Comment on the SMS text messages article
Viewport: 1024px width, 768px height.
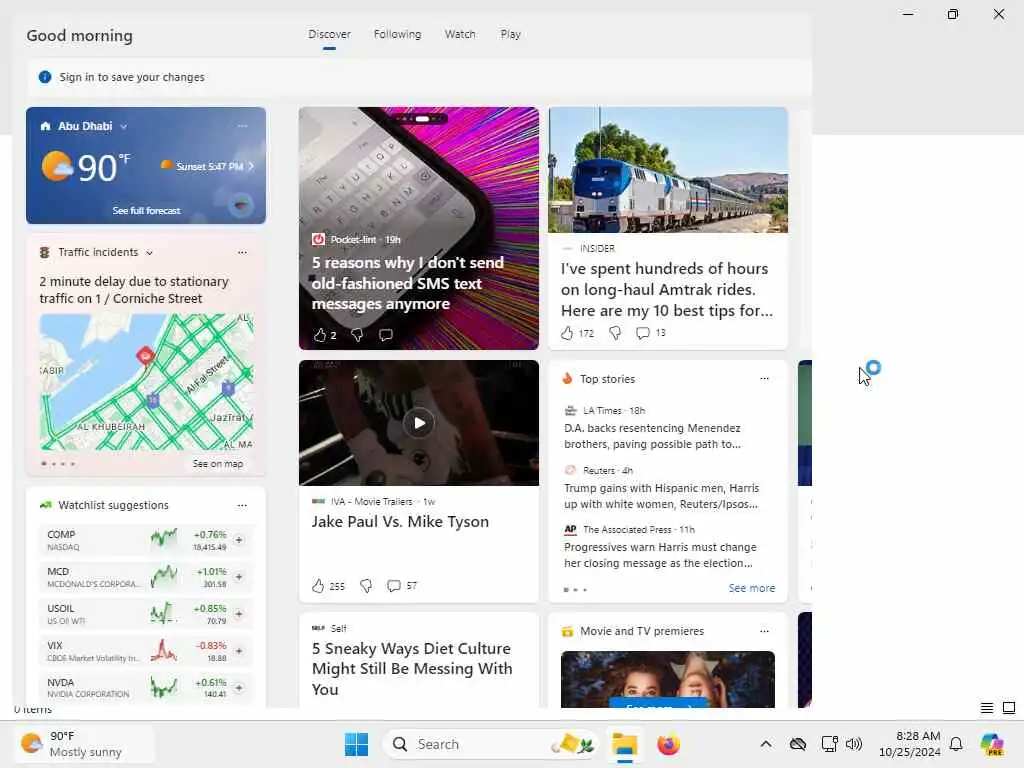coord(386,335)
